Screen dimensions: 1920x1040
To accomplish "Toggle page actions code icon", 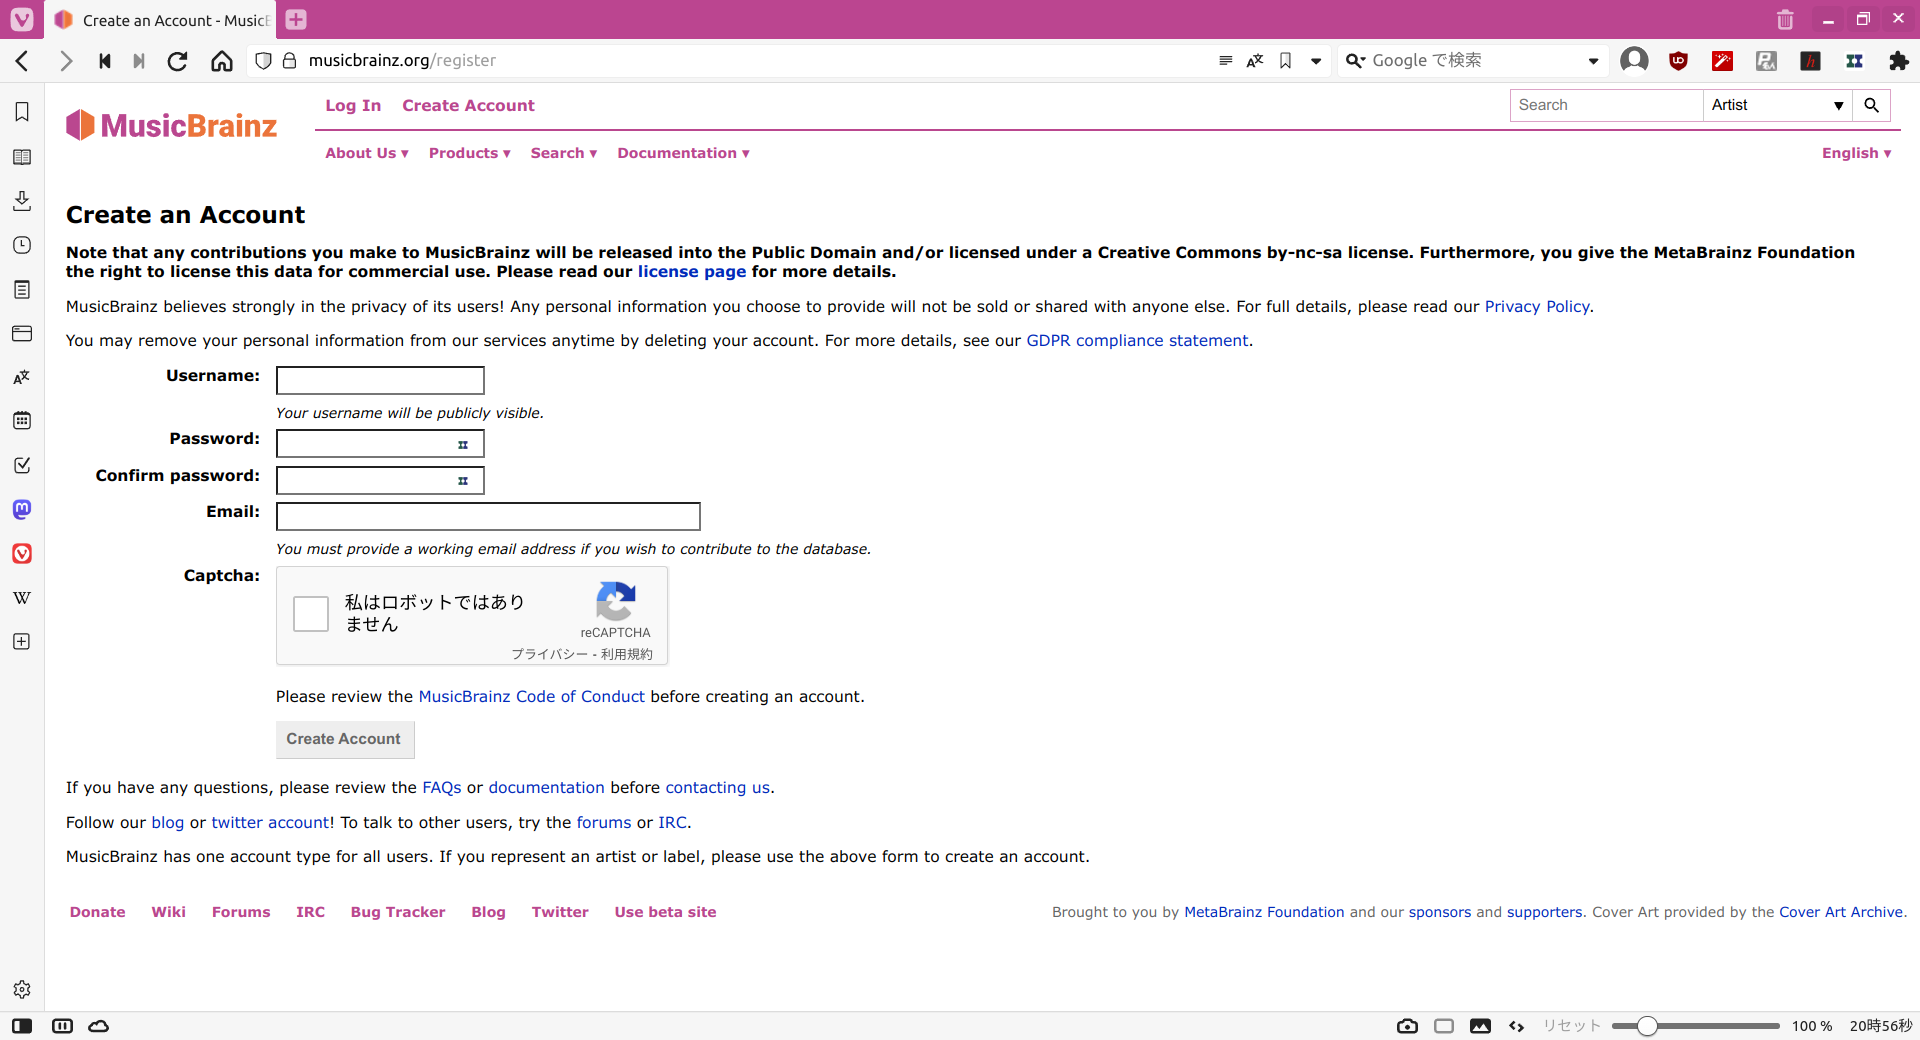I will click(x=1516, y=1026).
